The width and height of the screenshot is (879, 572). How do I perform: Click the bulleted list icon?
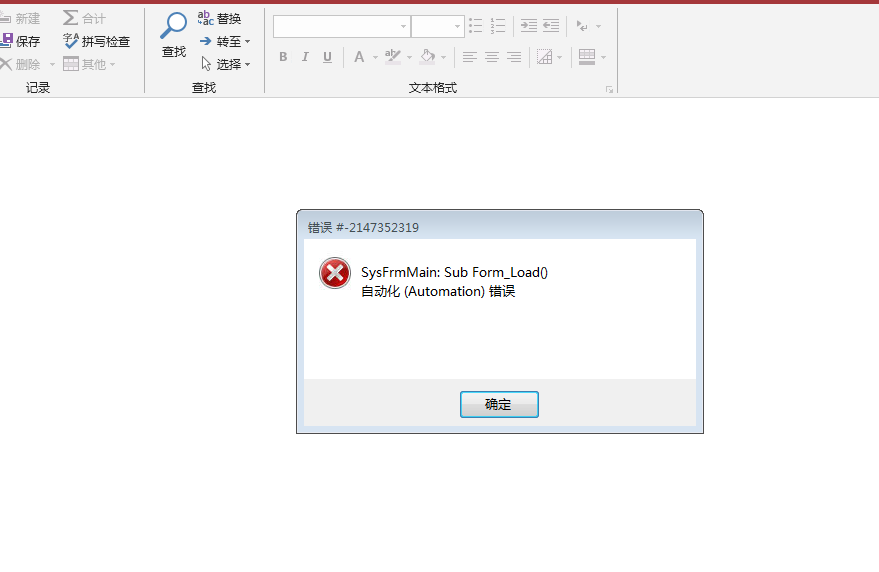point(475,26)
